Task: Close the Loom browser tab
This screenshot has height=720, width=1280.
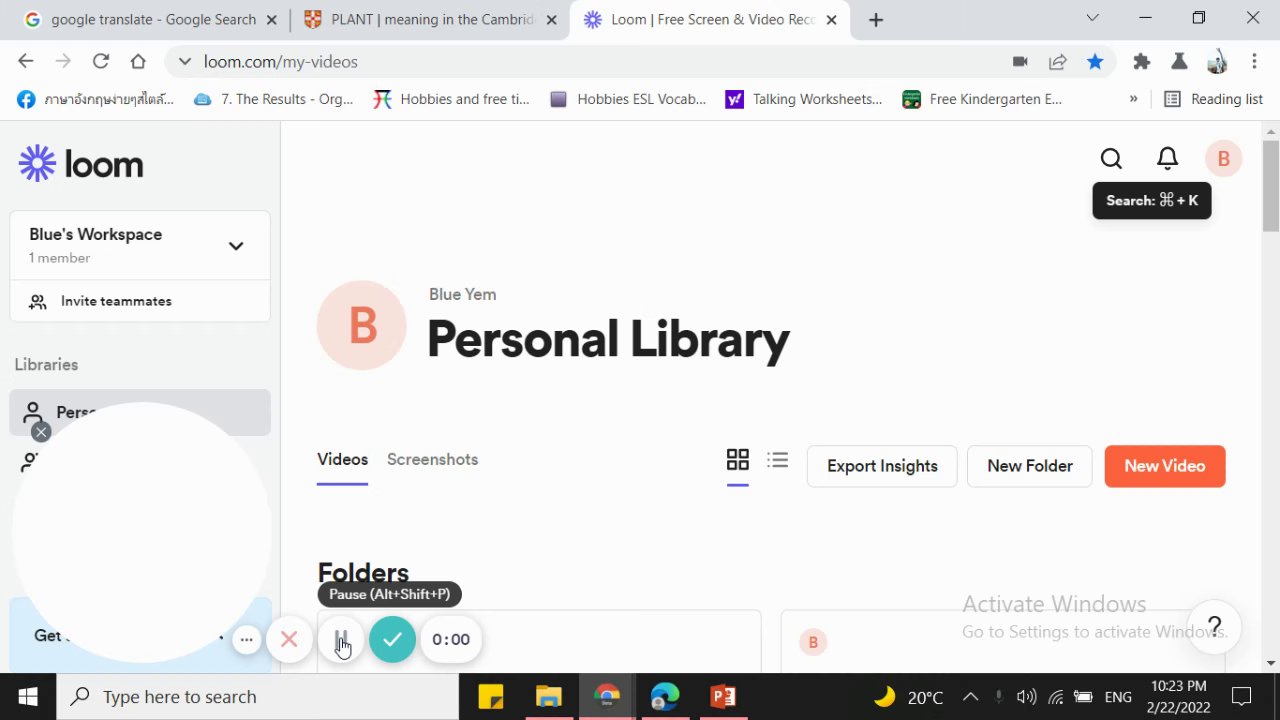Action: (x=831, y=20)
